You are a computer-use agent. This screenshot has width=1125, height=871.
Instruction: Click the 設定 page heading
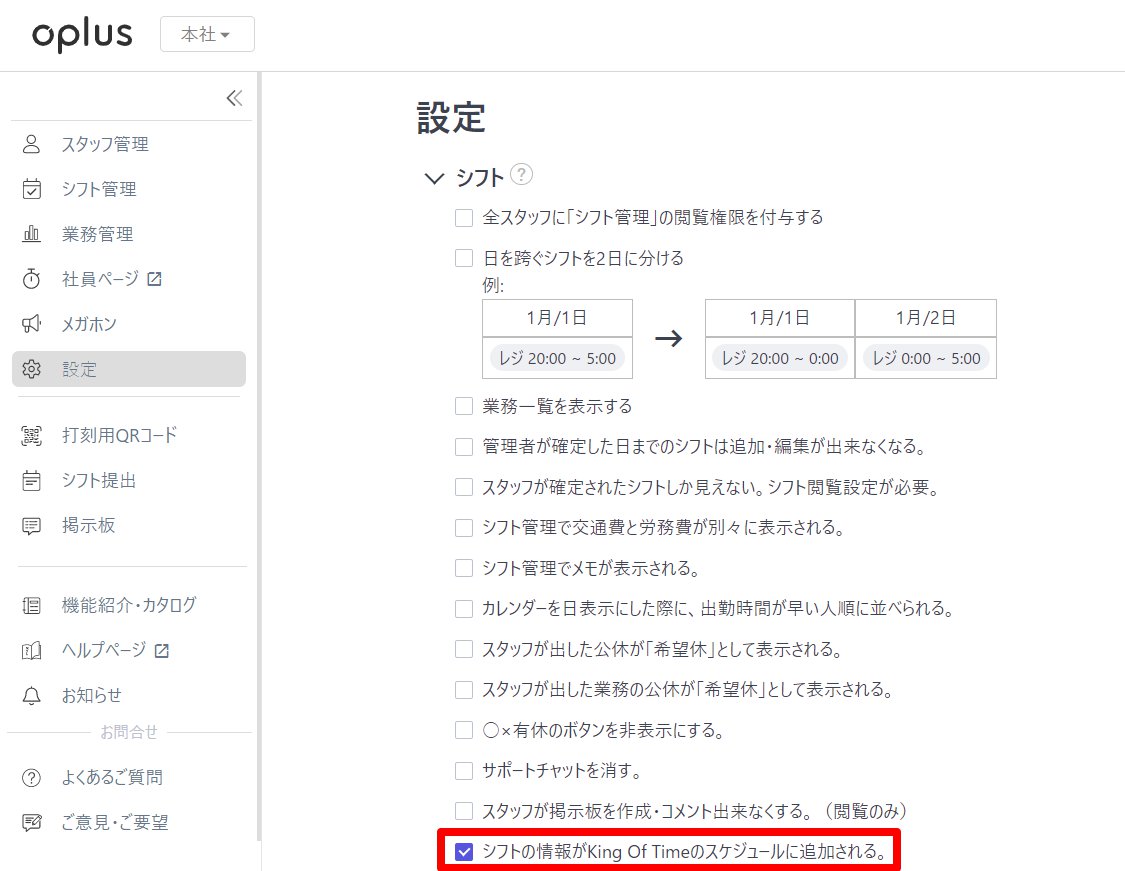coord(451,118)
